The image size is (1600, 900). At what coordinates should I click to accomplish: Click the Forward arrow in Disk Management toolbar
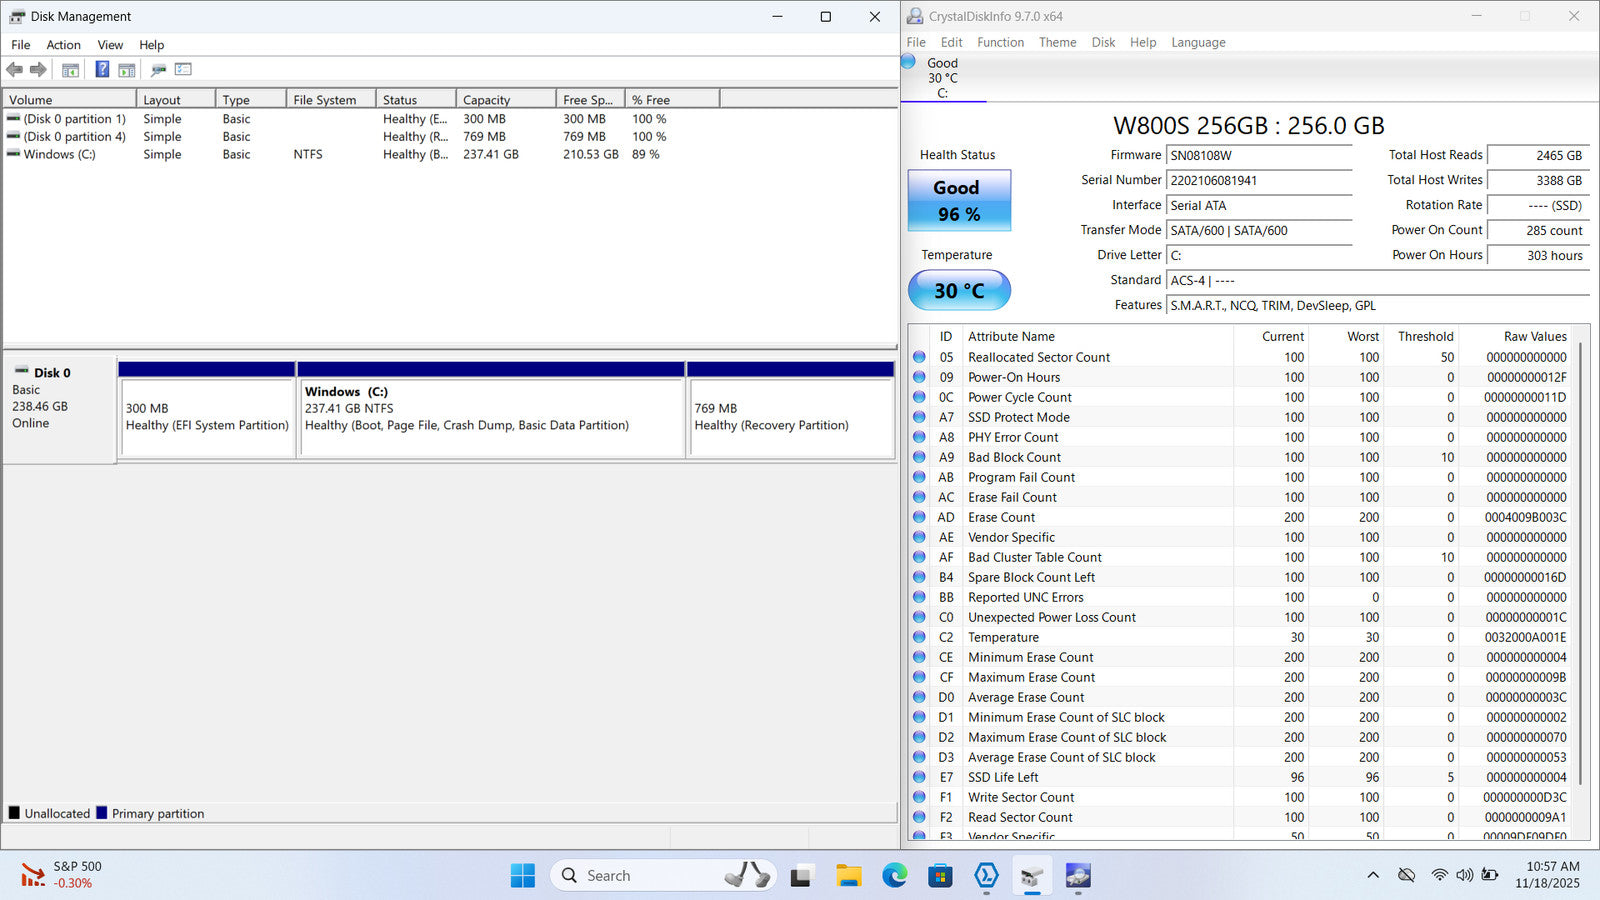click(38, 70)
